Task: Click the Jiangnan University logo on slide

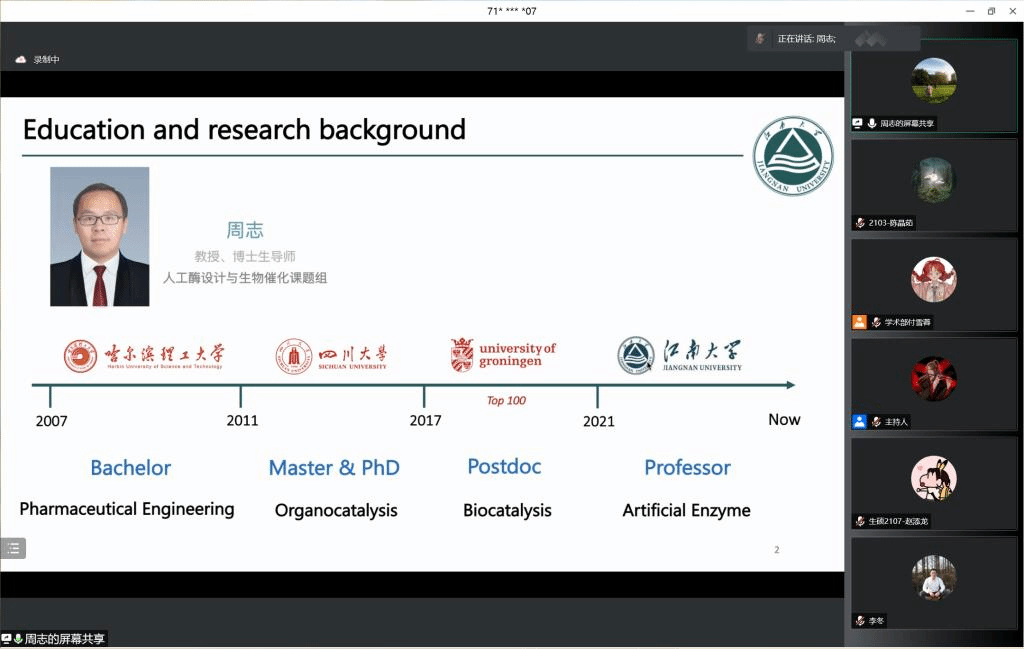Action: (x=793, y=156)
